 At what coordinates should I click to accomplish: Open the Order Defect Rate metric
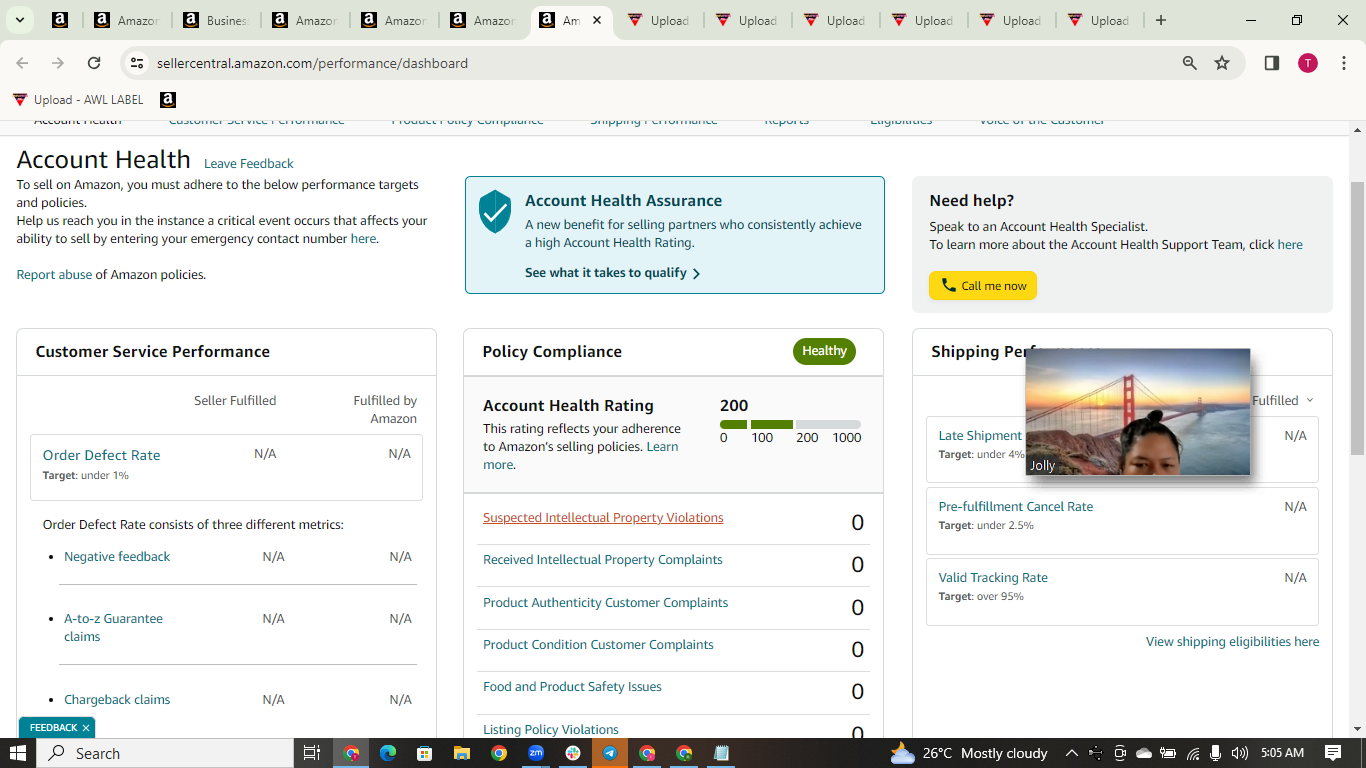(101, 455)
